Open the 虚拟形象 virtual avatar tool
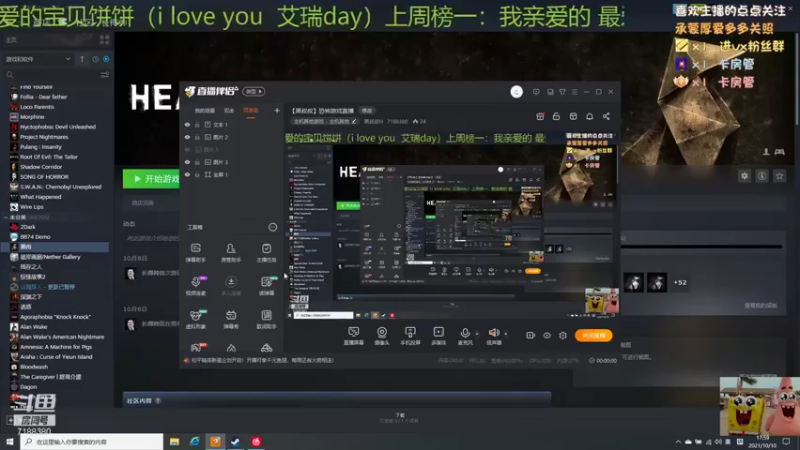This screenshot has height=450, width=800. point(195,319)
